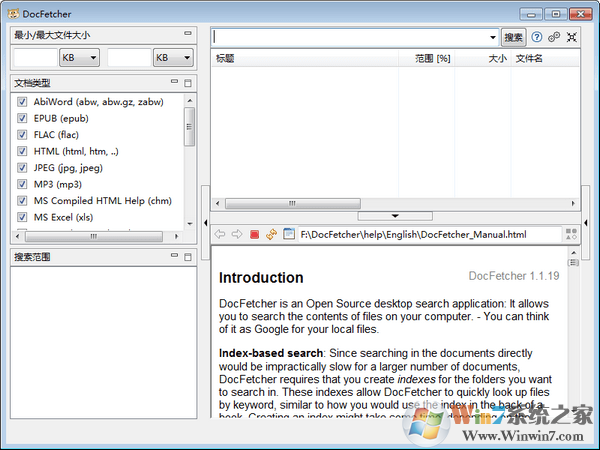Go forward with the preview right arrow

[x=237, y=234]
